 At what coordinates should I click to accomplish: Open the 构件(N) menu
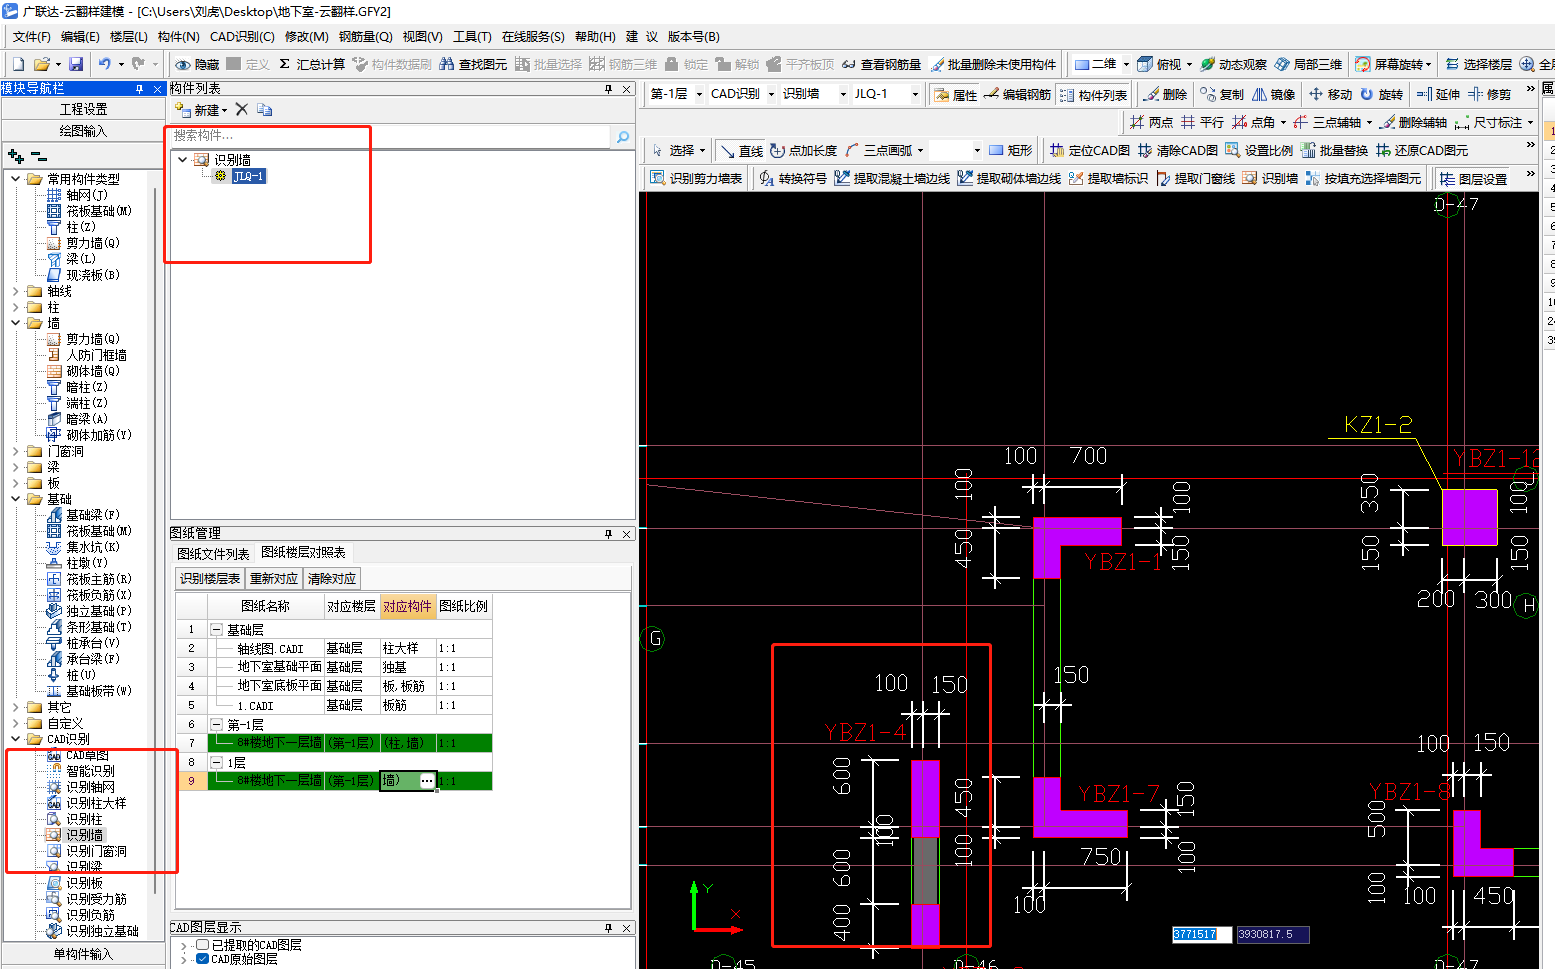tap(178, 36)
